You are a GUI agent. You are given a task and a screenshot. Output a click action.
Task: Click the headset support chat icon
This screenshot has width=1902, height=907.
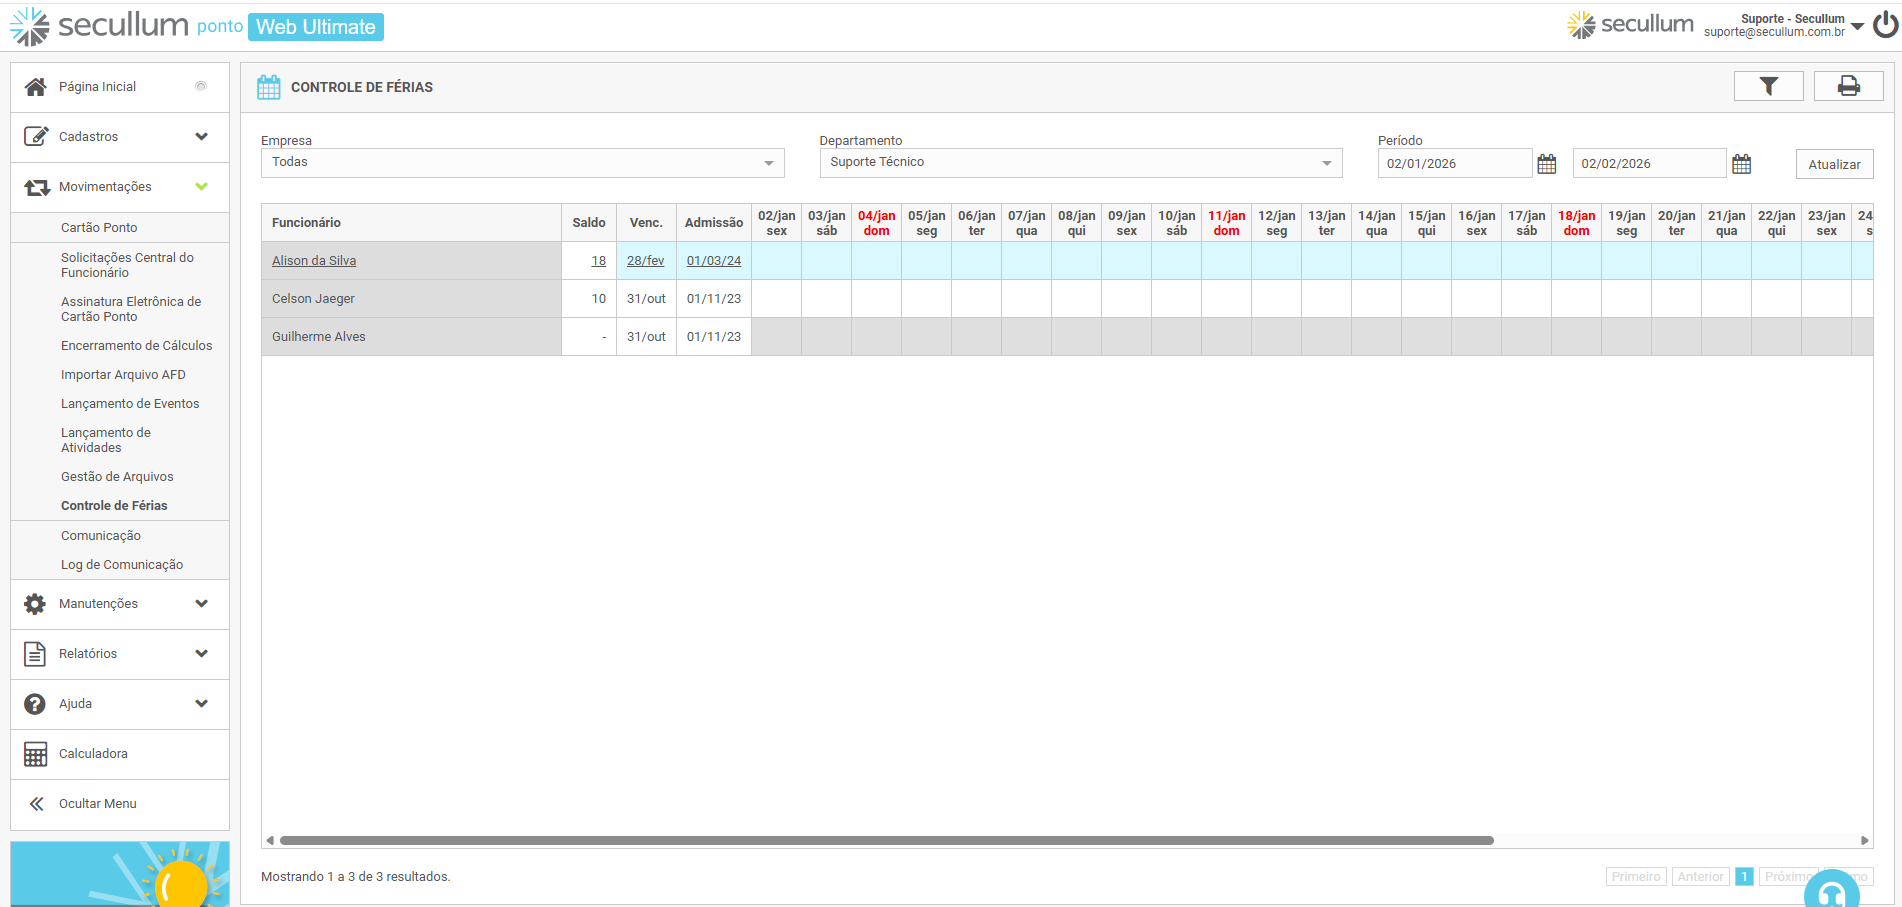(1831, 893)
